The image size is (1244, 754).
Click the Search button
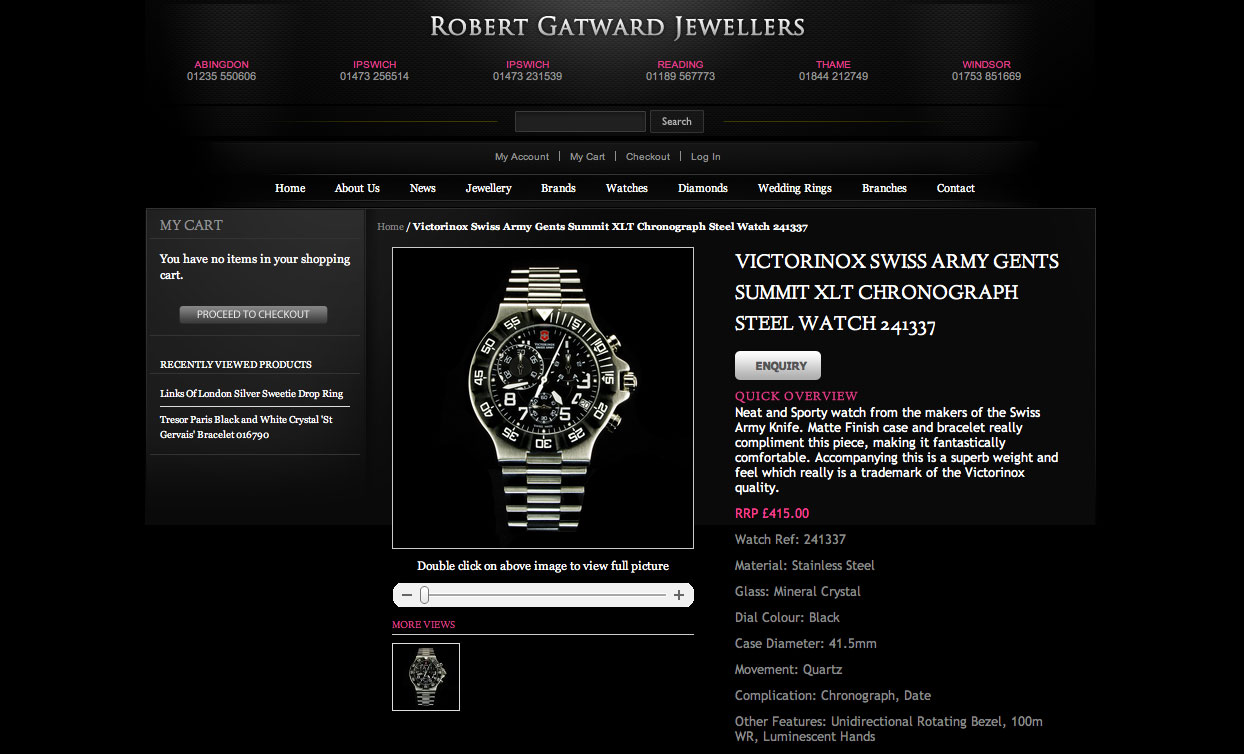[677, 122]
